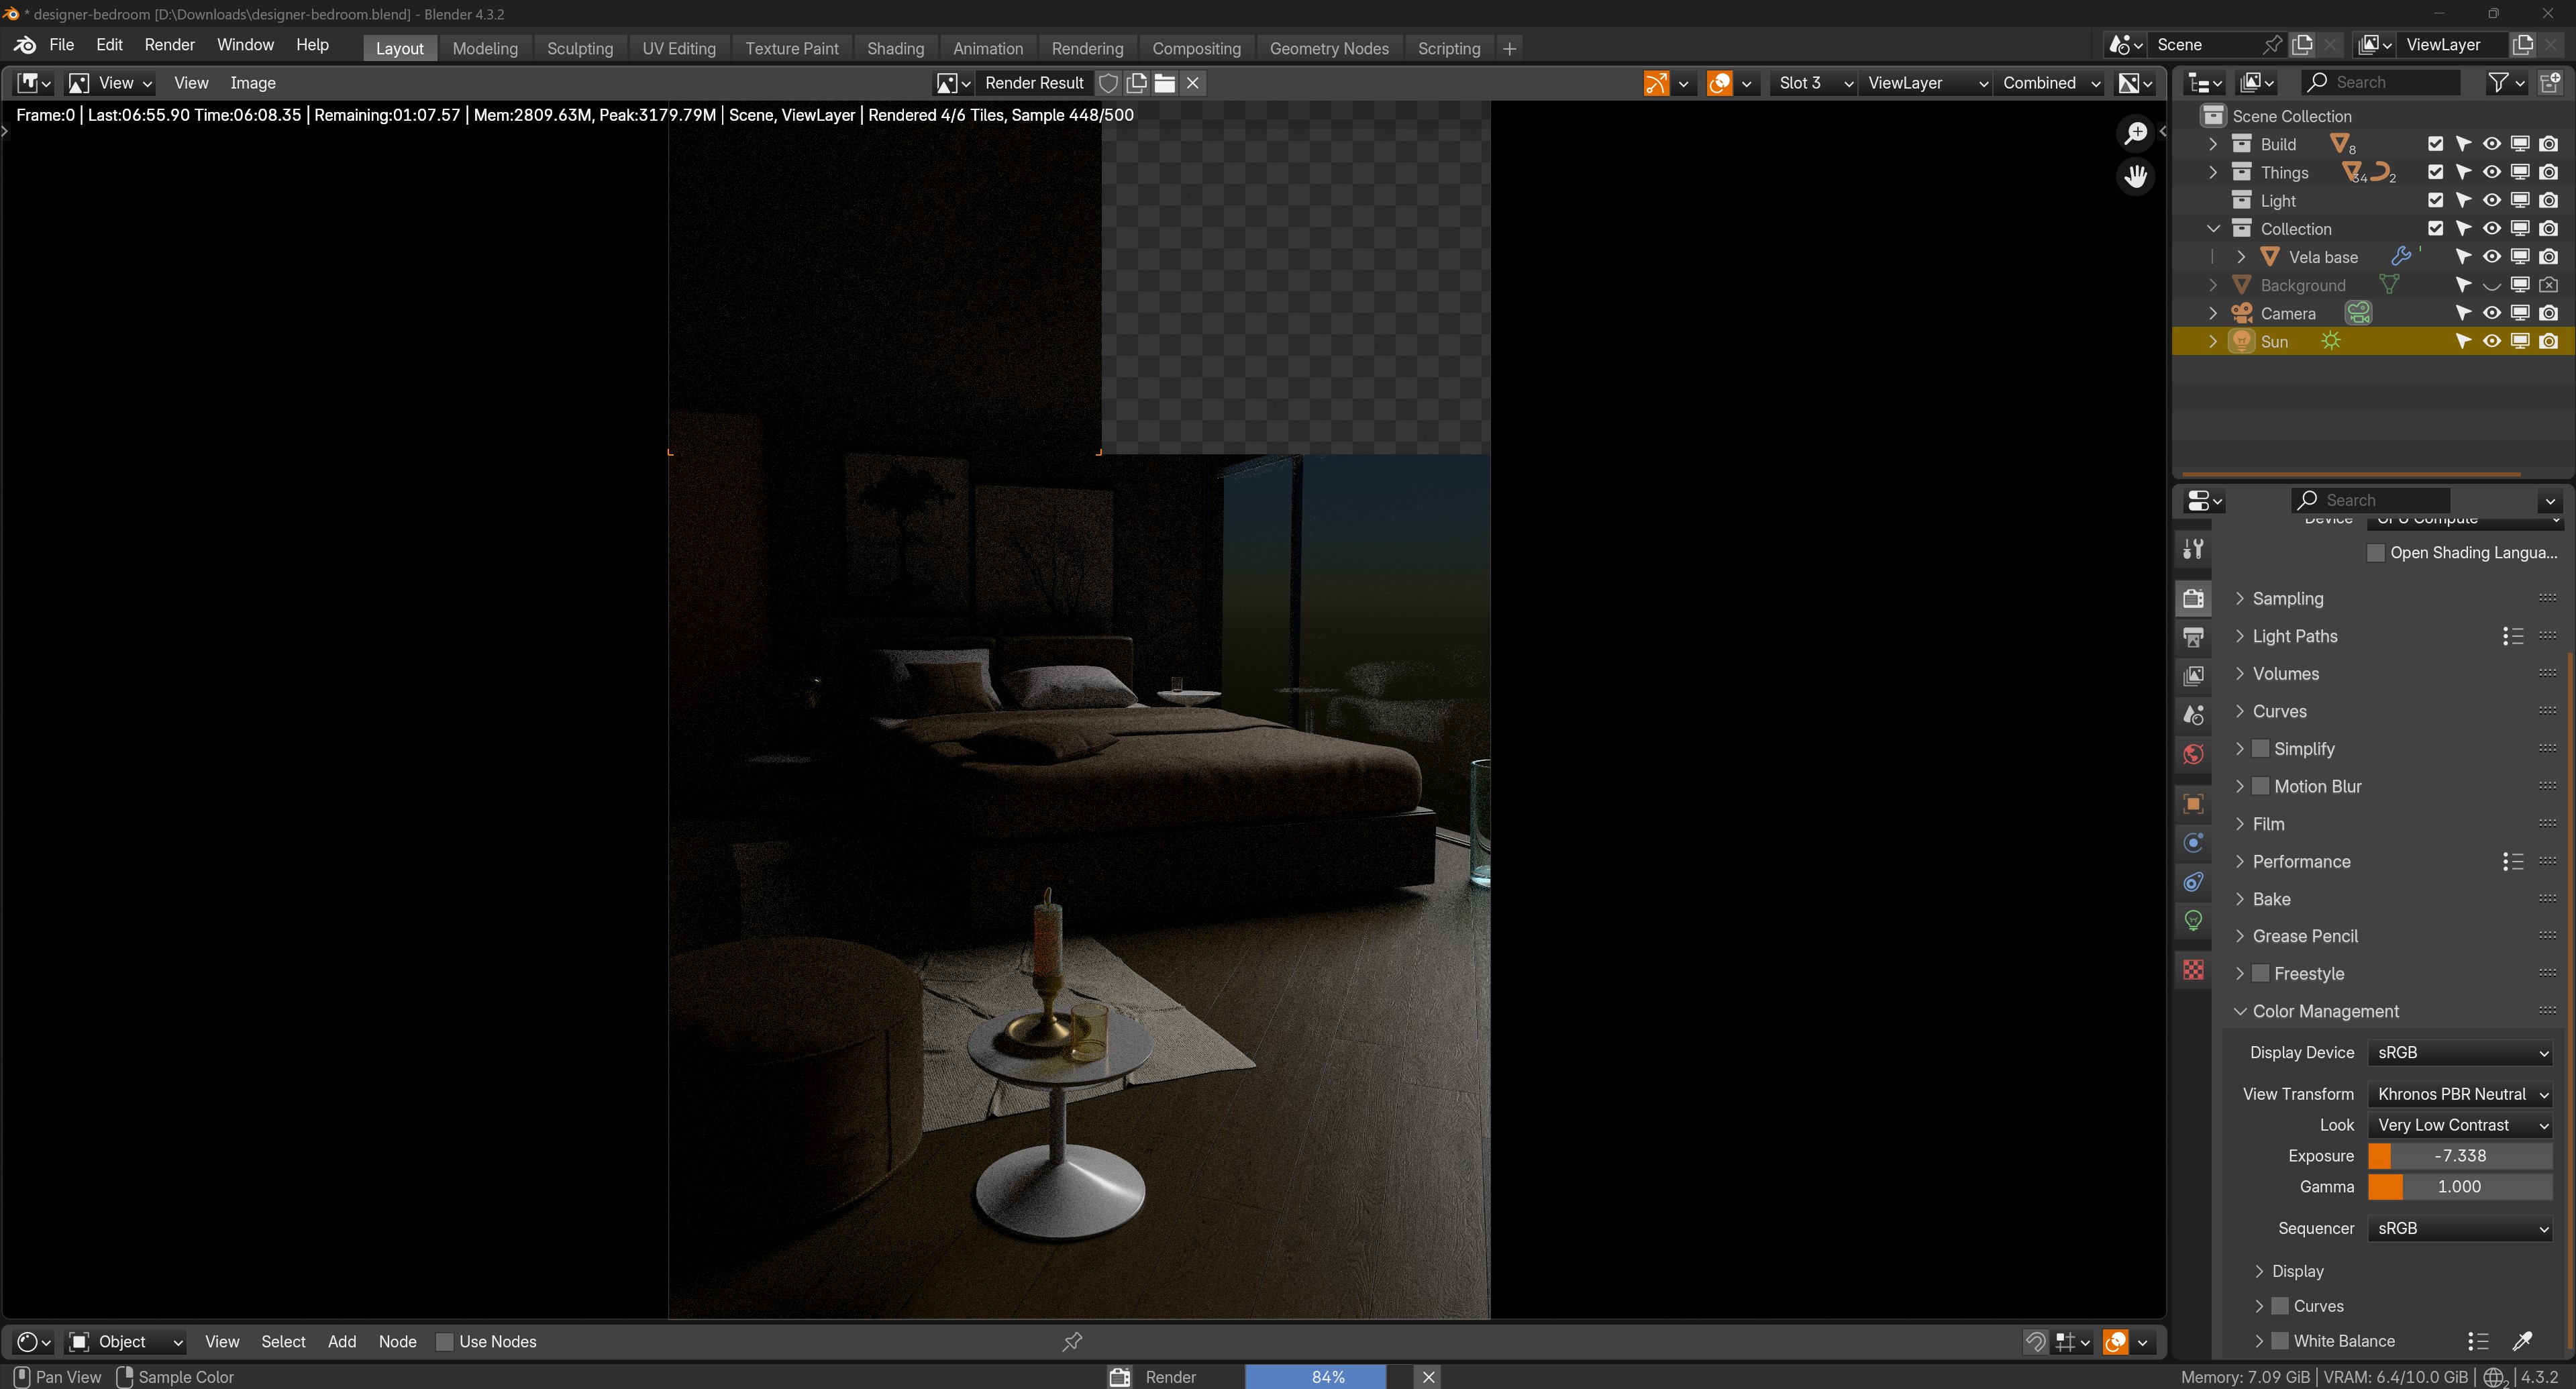Toggle viewport visibility of the Sun object
This screenshot has height=1389, width=2576.
(2492, 341)
